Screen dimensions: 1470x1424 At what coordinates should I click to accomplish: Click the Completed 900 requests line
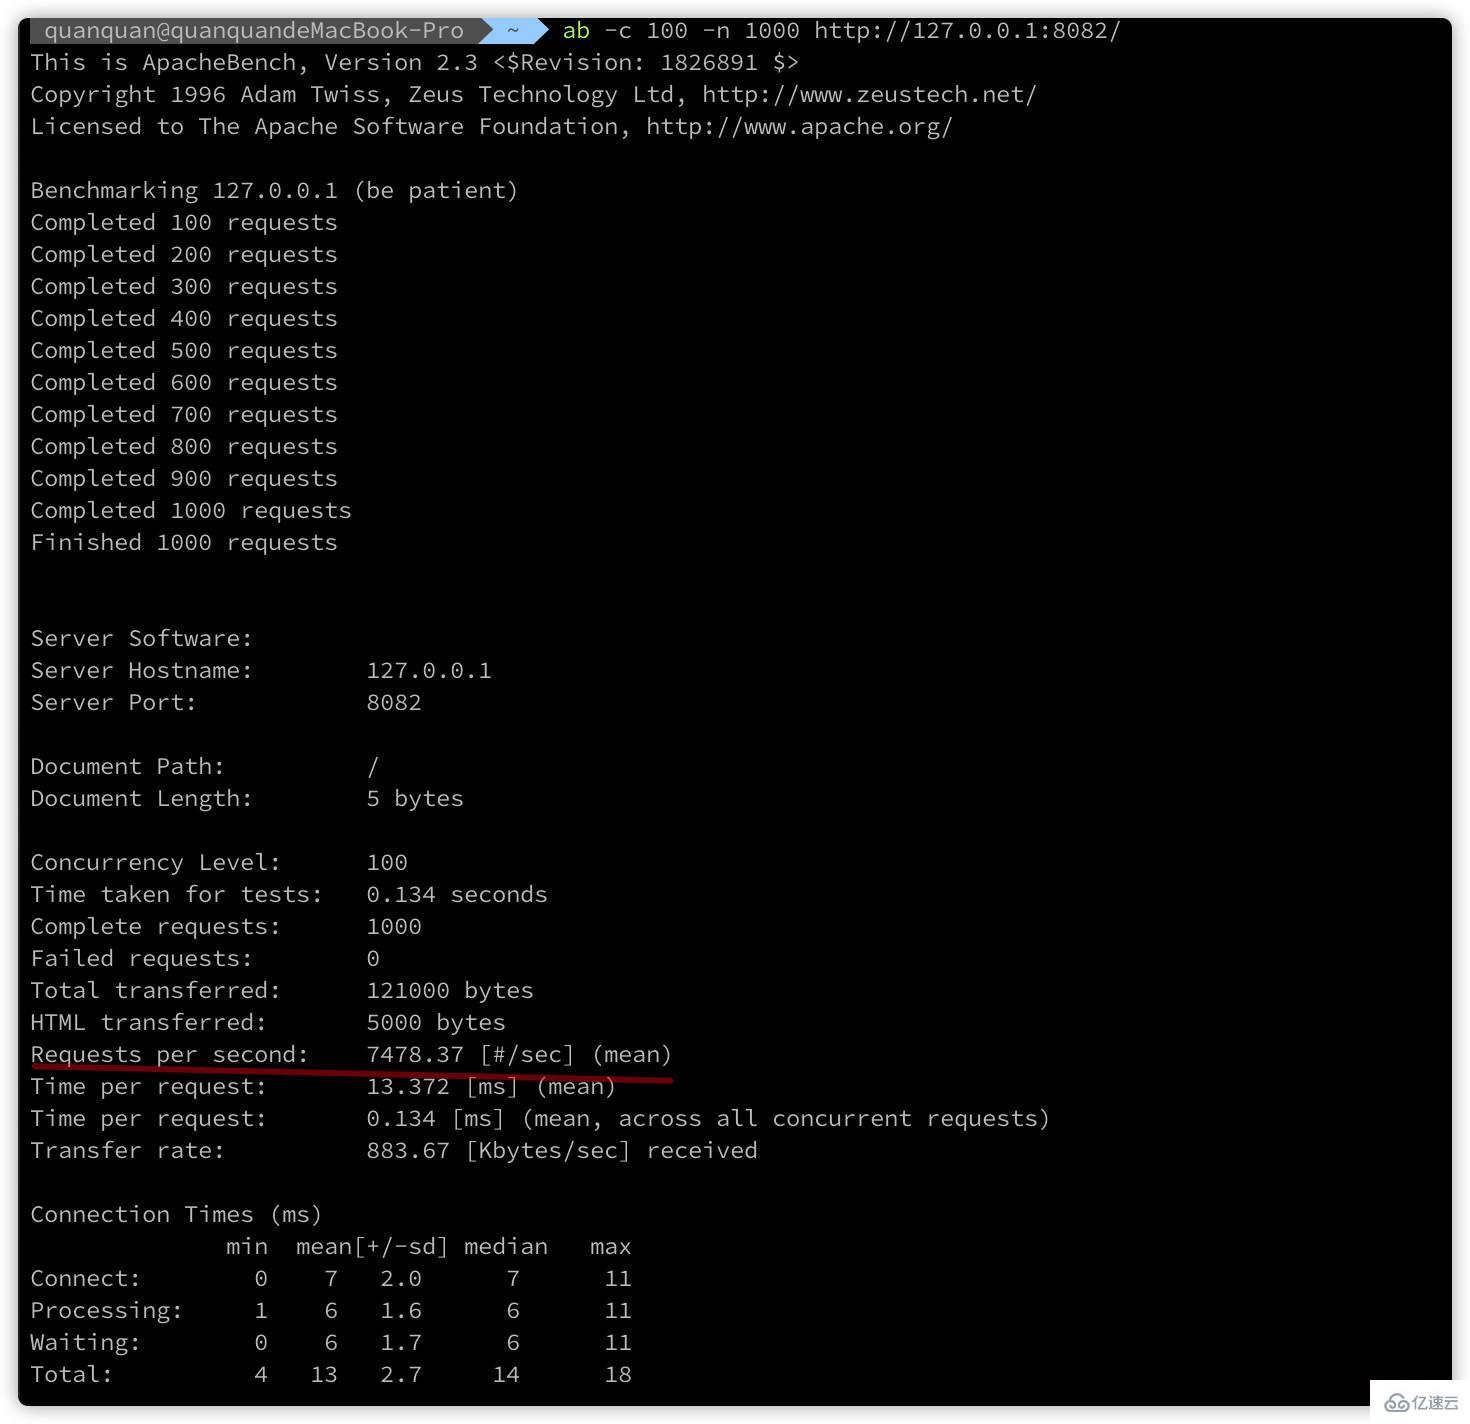click(184, 478)
